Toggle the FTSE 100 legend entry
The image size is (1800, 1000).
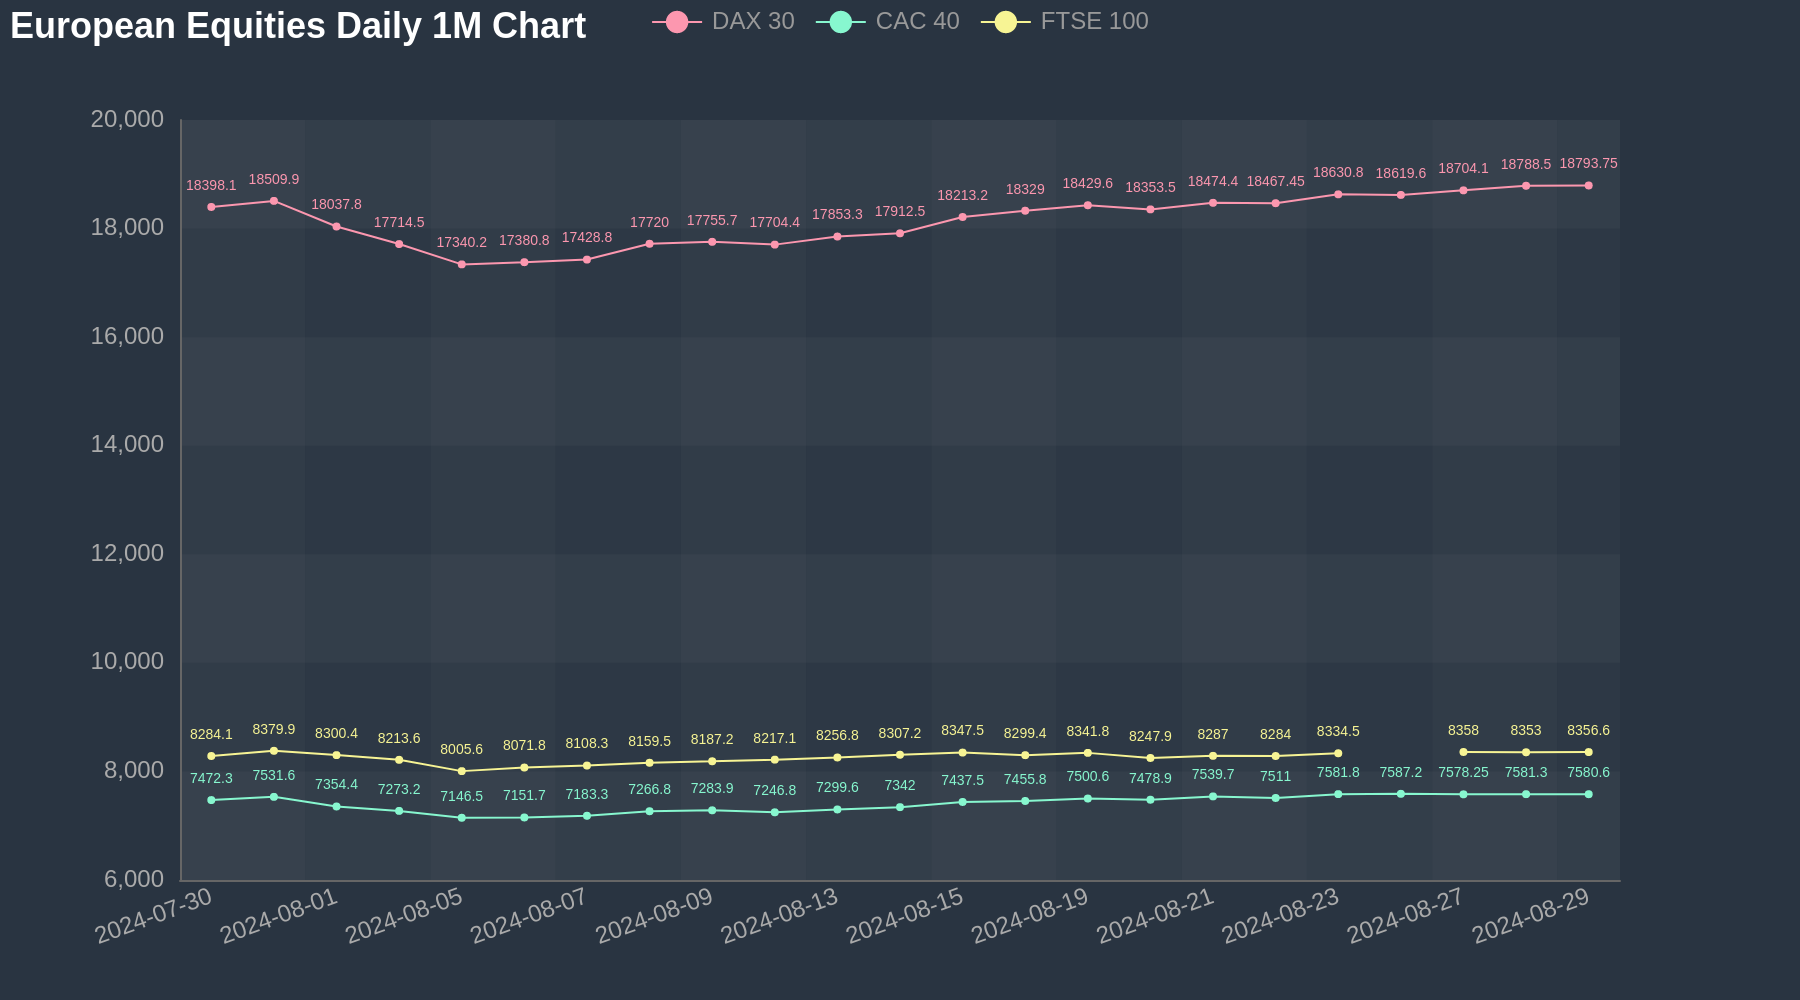[1065, 21]
